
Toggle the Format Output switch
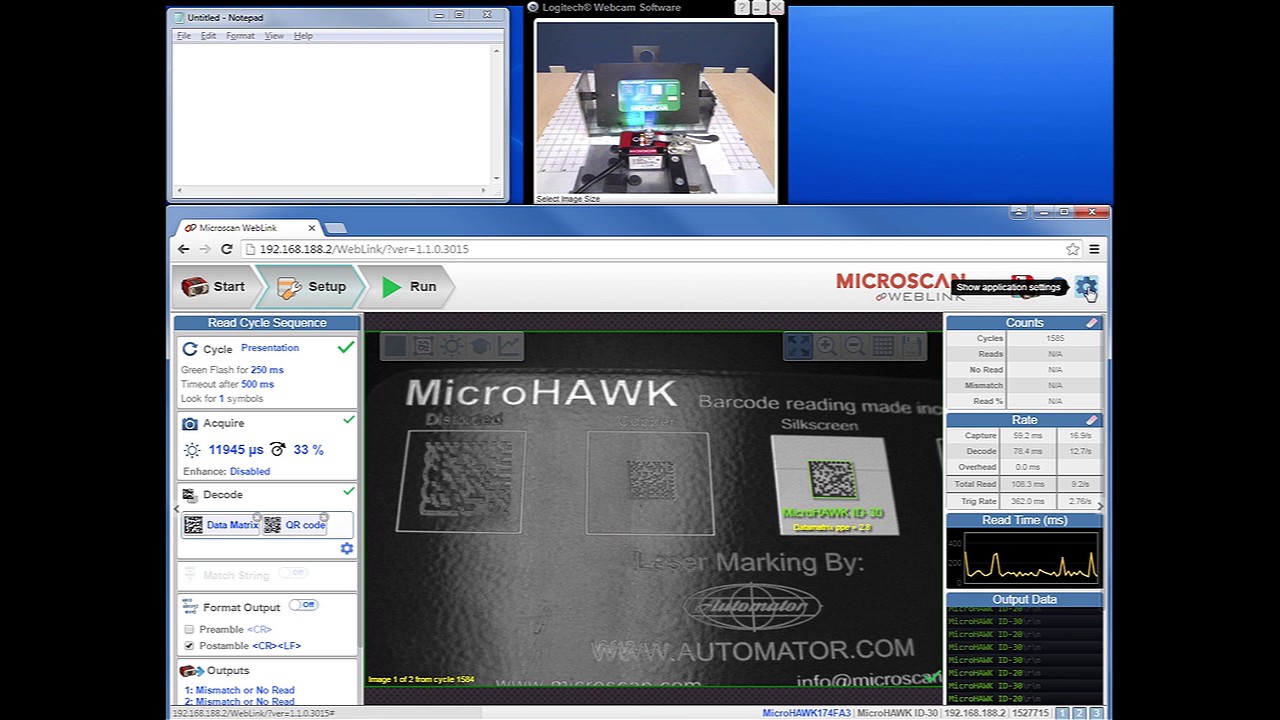(x=303, y=605)
